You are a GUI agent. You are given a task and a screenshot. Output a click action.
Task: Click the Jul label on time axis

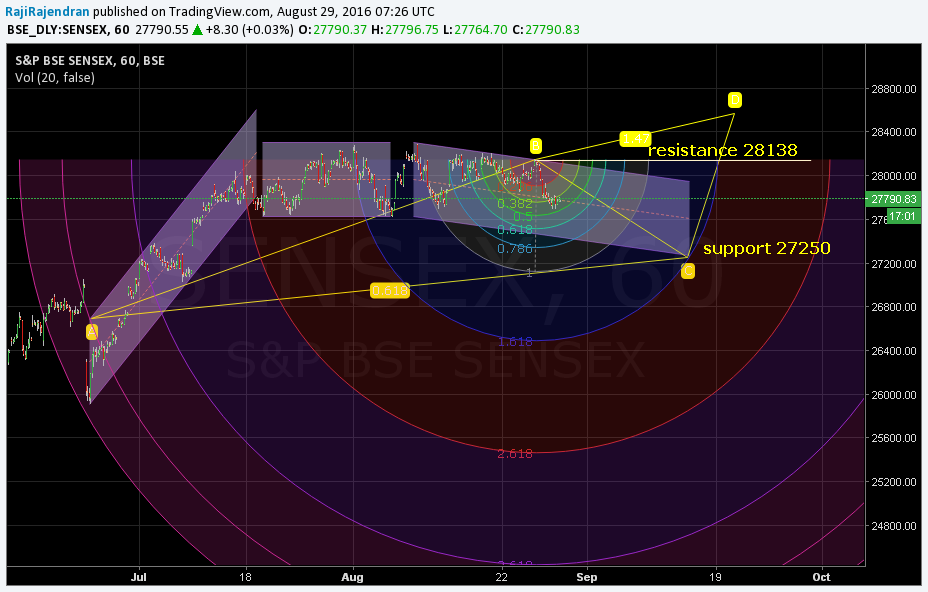tap(138, 577)
